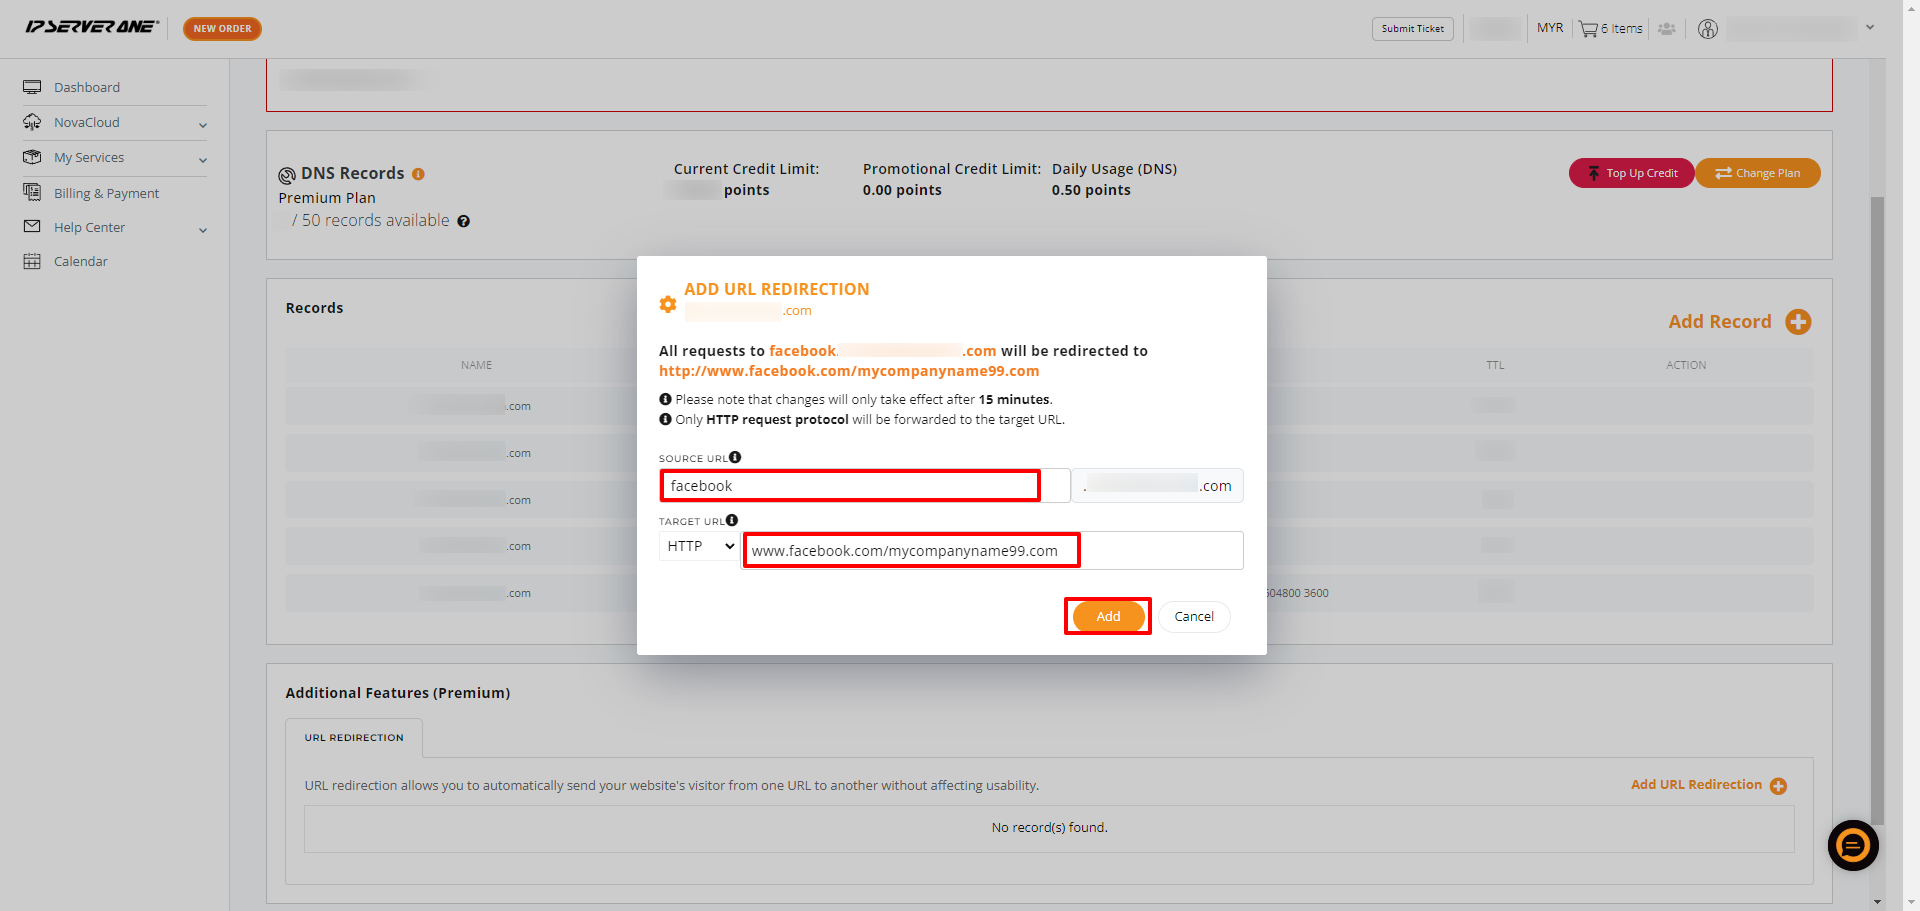Click the Add URL Redirection plus icon
This screenshot has height=911, width=1920.
[x=1778, y=786]
